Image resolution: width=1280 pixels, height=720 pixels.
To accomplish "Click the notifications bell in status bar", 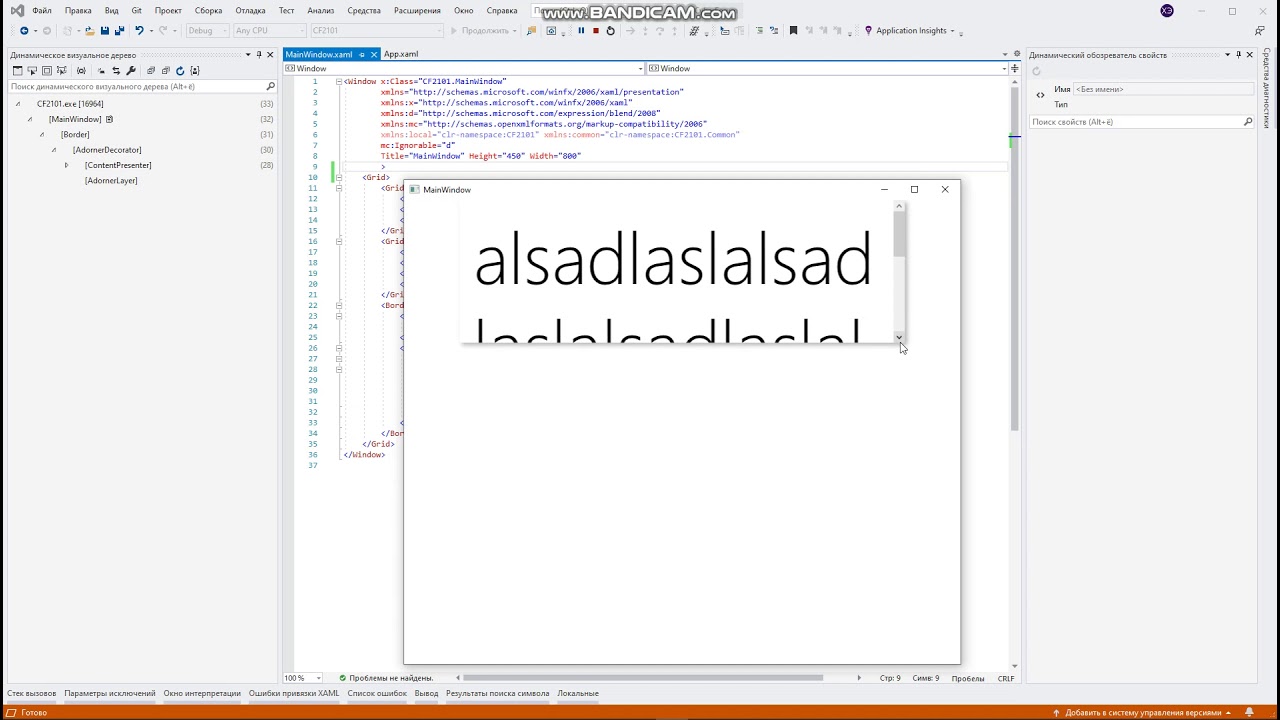I will [1250, 713].
